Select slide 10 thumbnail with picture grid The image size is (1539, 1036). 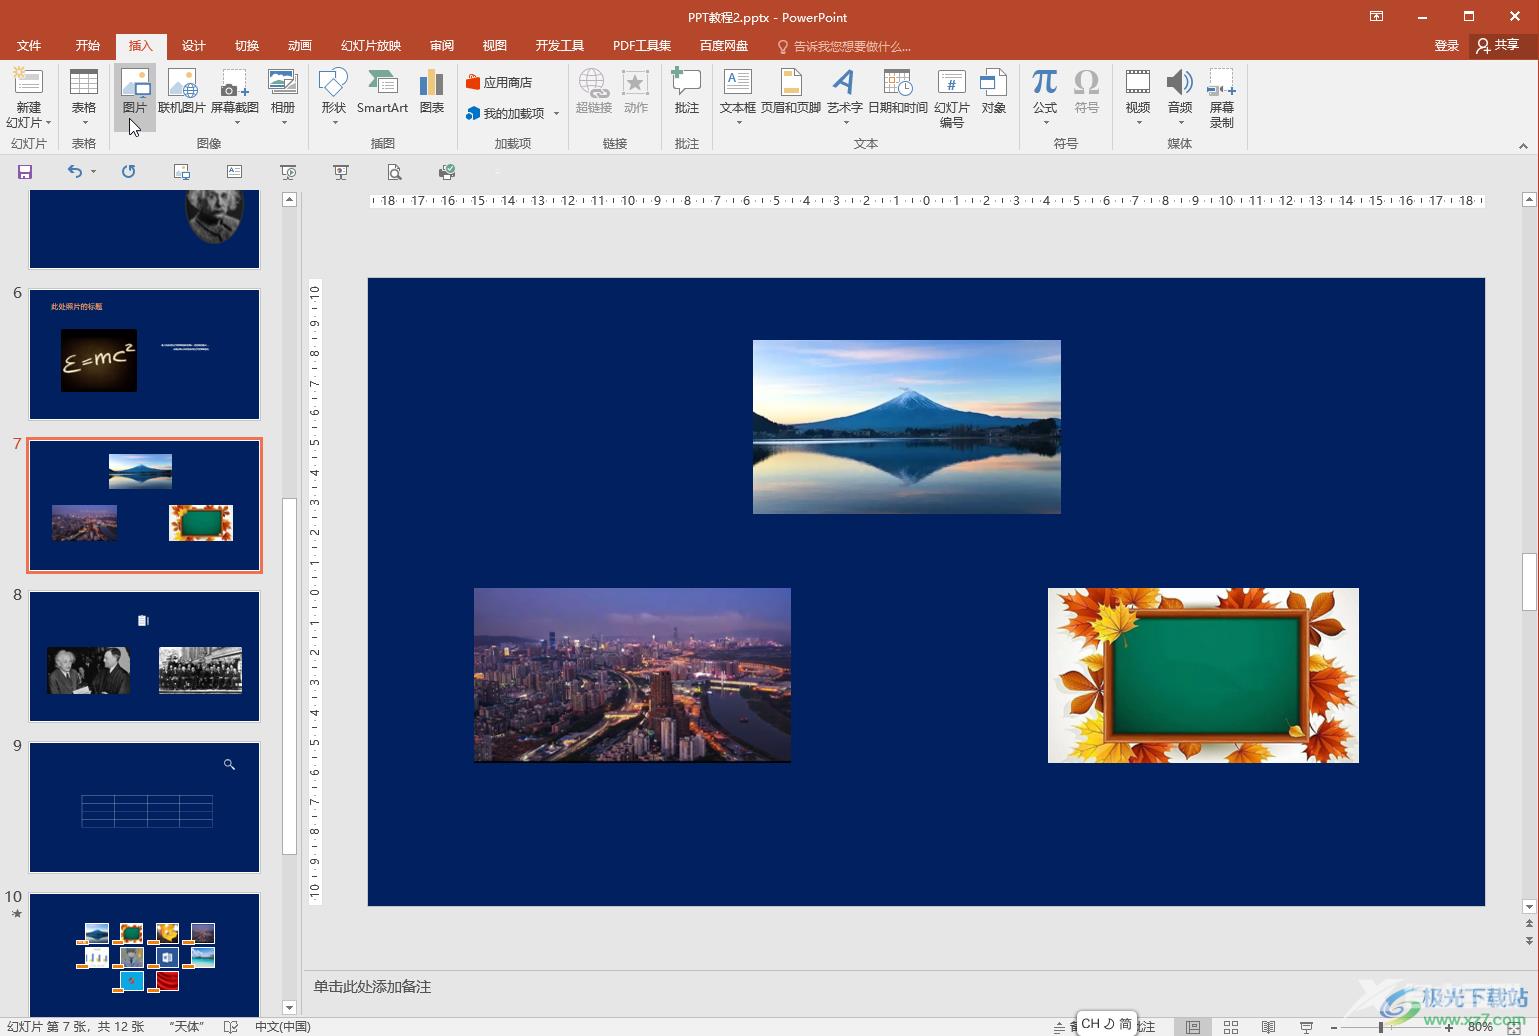(145, 955)
